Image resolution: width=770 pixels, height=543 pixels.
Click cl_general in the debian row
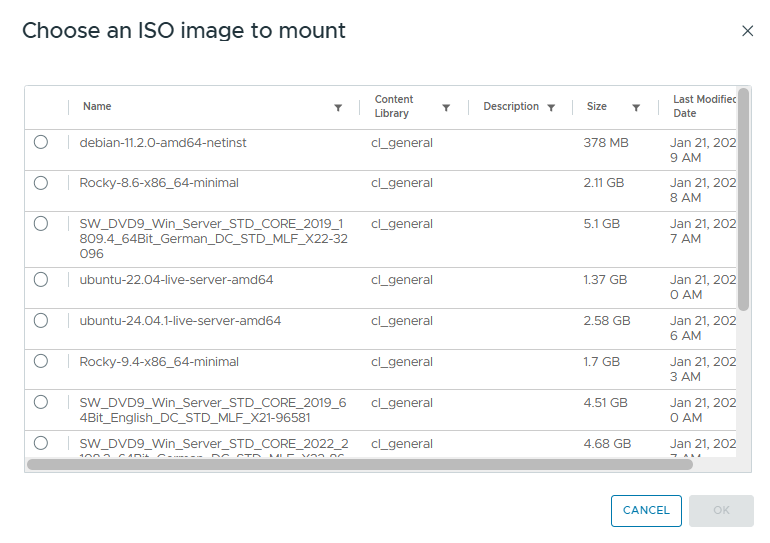(402, 143)
